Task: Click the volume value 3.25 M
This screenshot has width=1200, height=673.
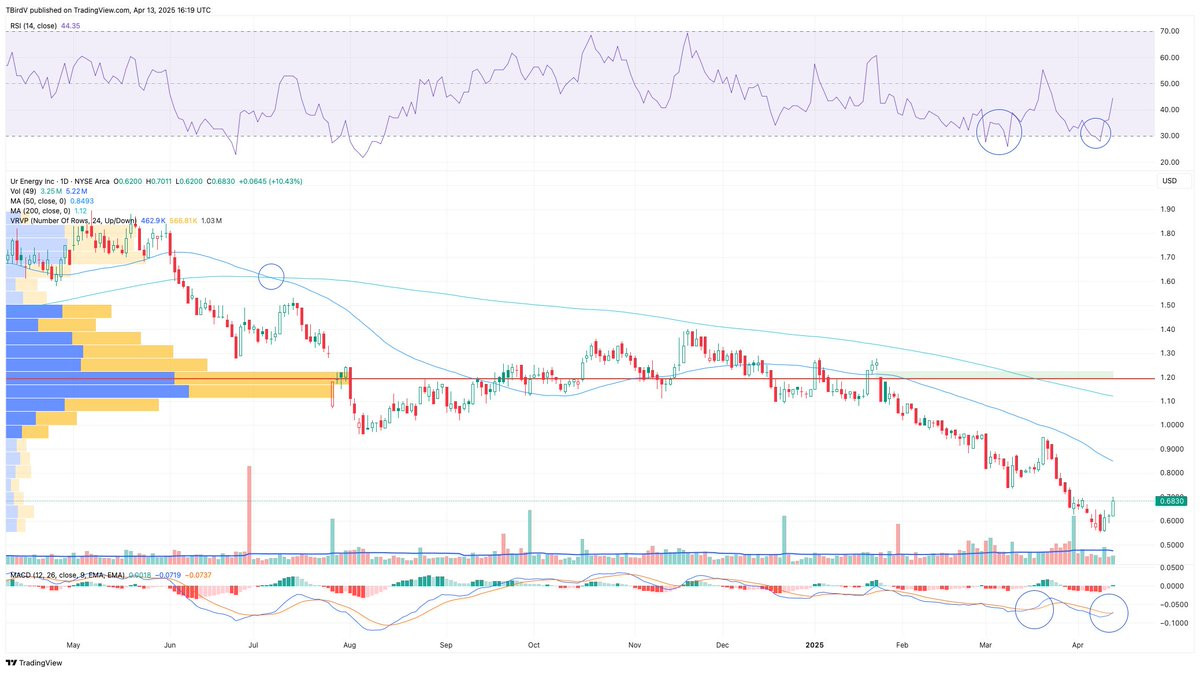Action: point(50,190)
